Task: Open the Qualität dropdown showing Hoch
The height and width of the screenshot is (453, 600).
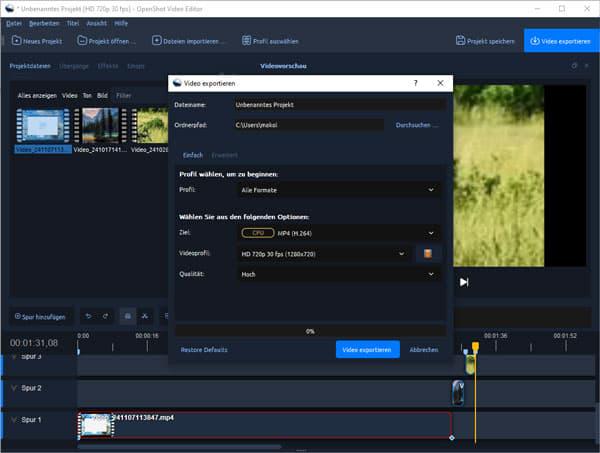Action: pos(339,274)
